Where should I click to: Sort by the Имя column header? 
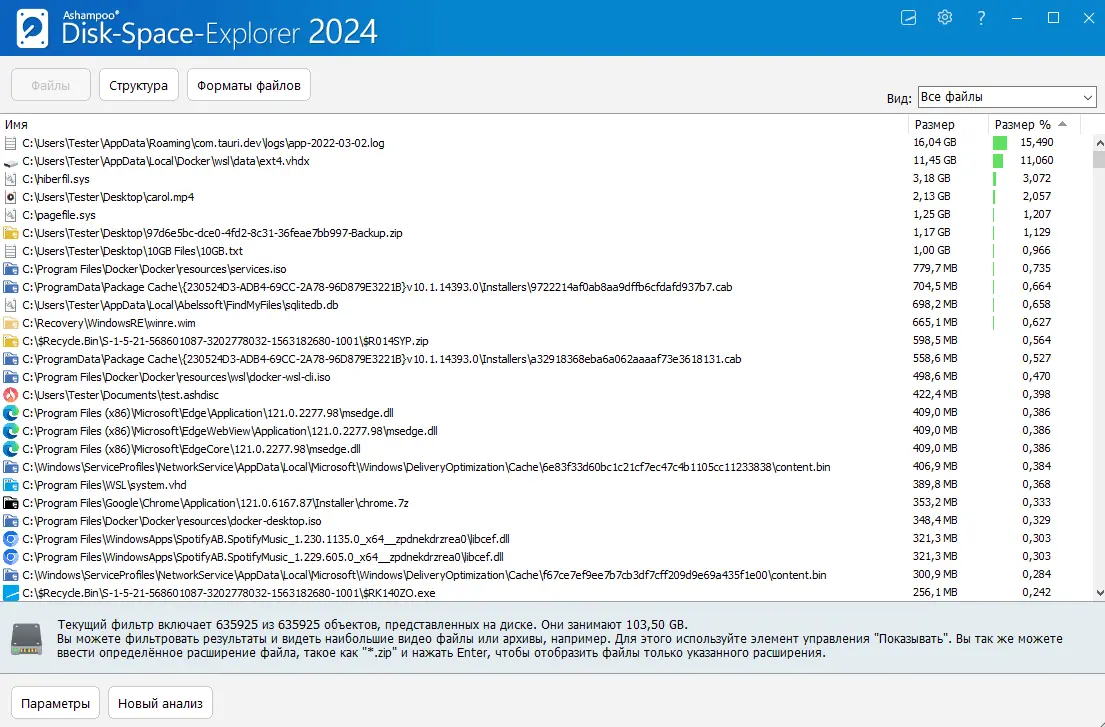(455, 125)
